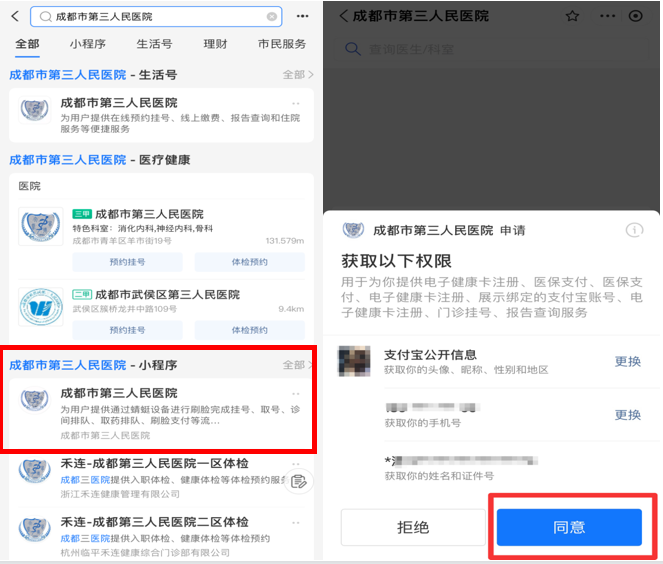Tap the mini program hospital logo icon
663x564 pixels.
(35, 400)
